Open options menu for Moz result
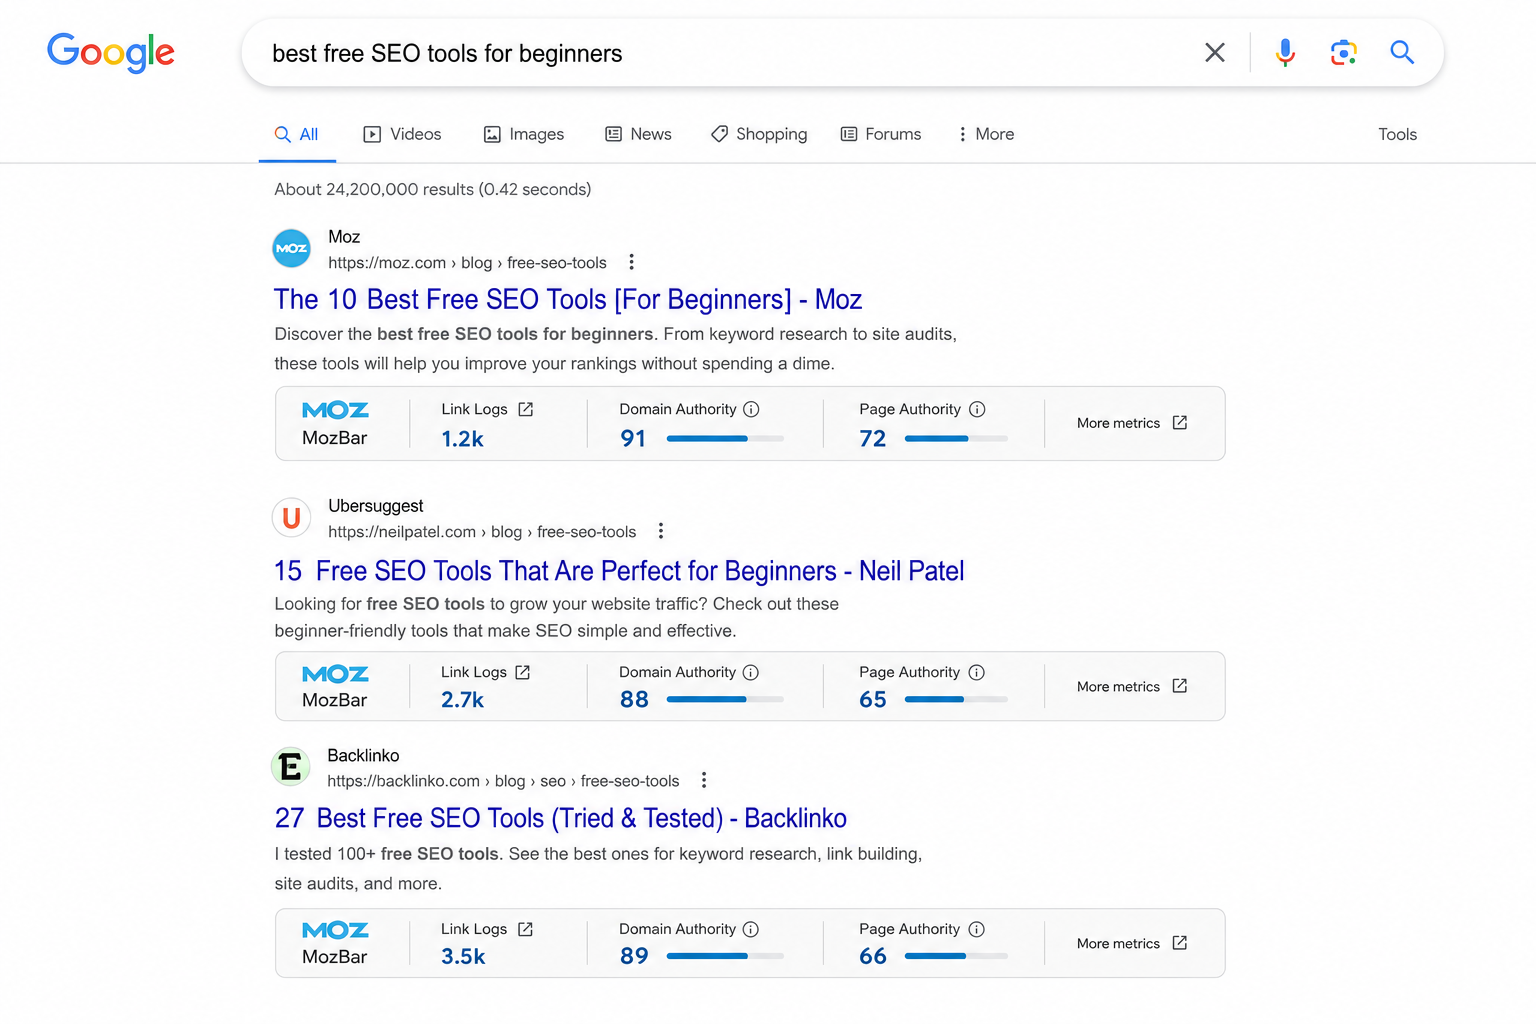 [631, 262]
